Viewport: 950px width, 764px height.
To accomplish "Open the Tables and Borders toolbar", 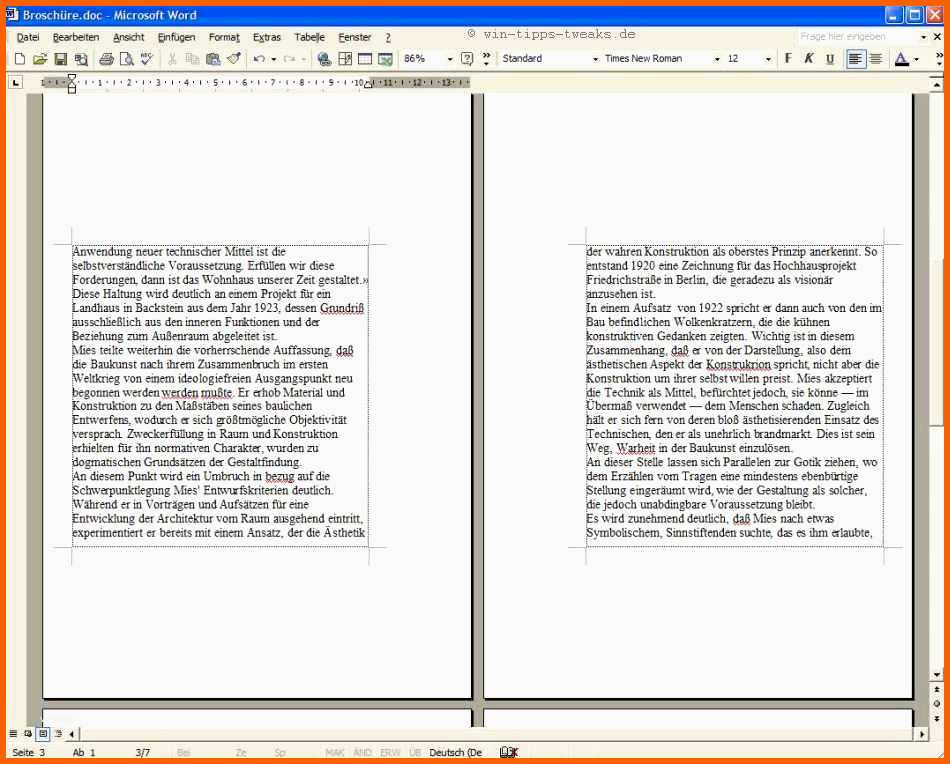I will pyautogui.click(x=345, y=59).
